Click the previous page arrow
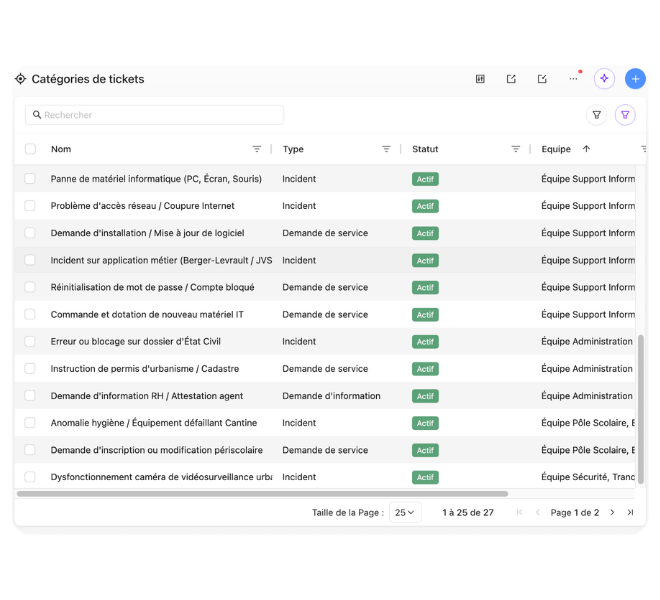This screenshot has height=600, width=660. click(x=538, y=512)
